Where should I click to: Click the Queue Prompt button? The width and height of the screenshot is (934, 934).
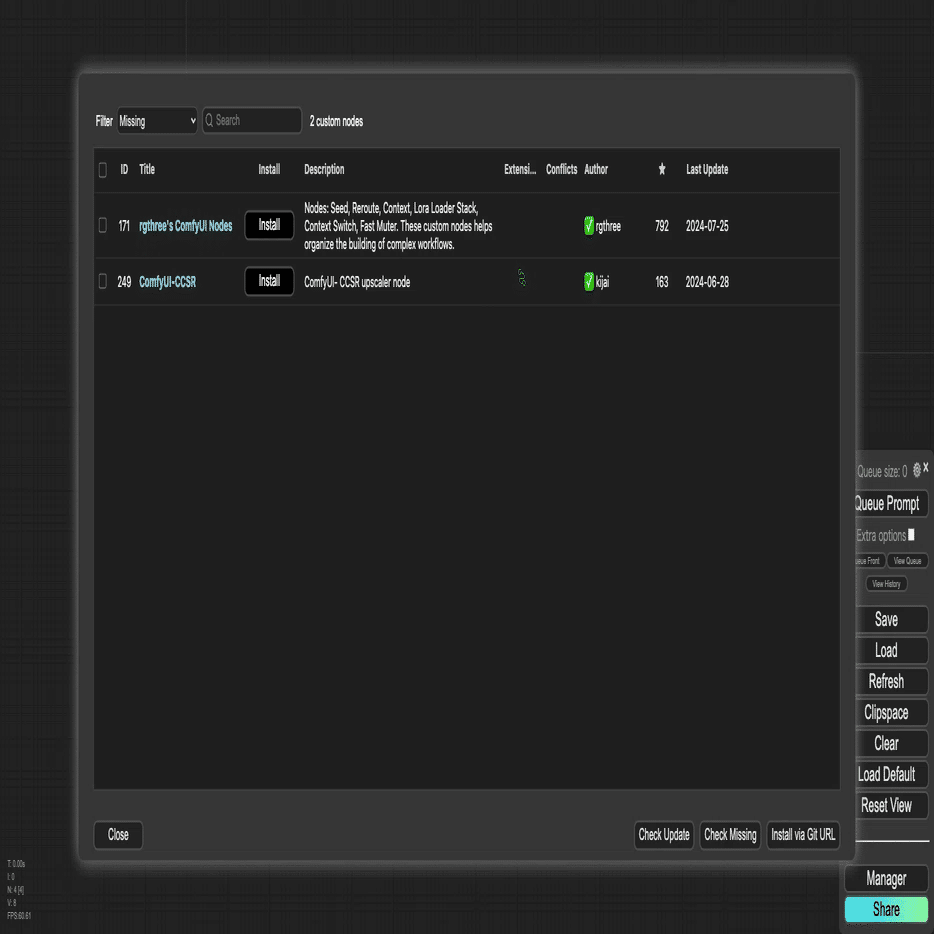pos(890,503)
